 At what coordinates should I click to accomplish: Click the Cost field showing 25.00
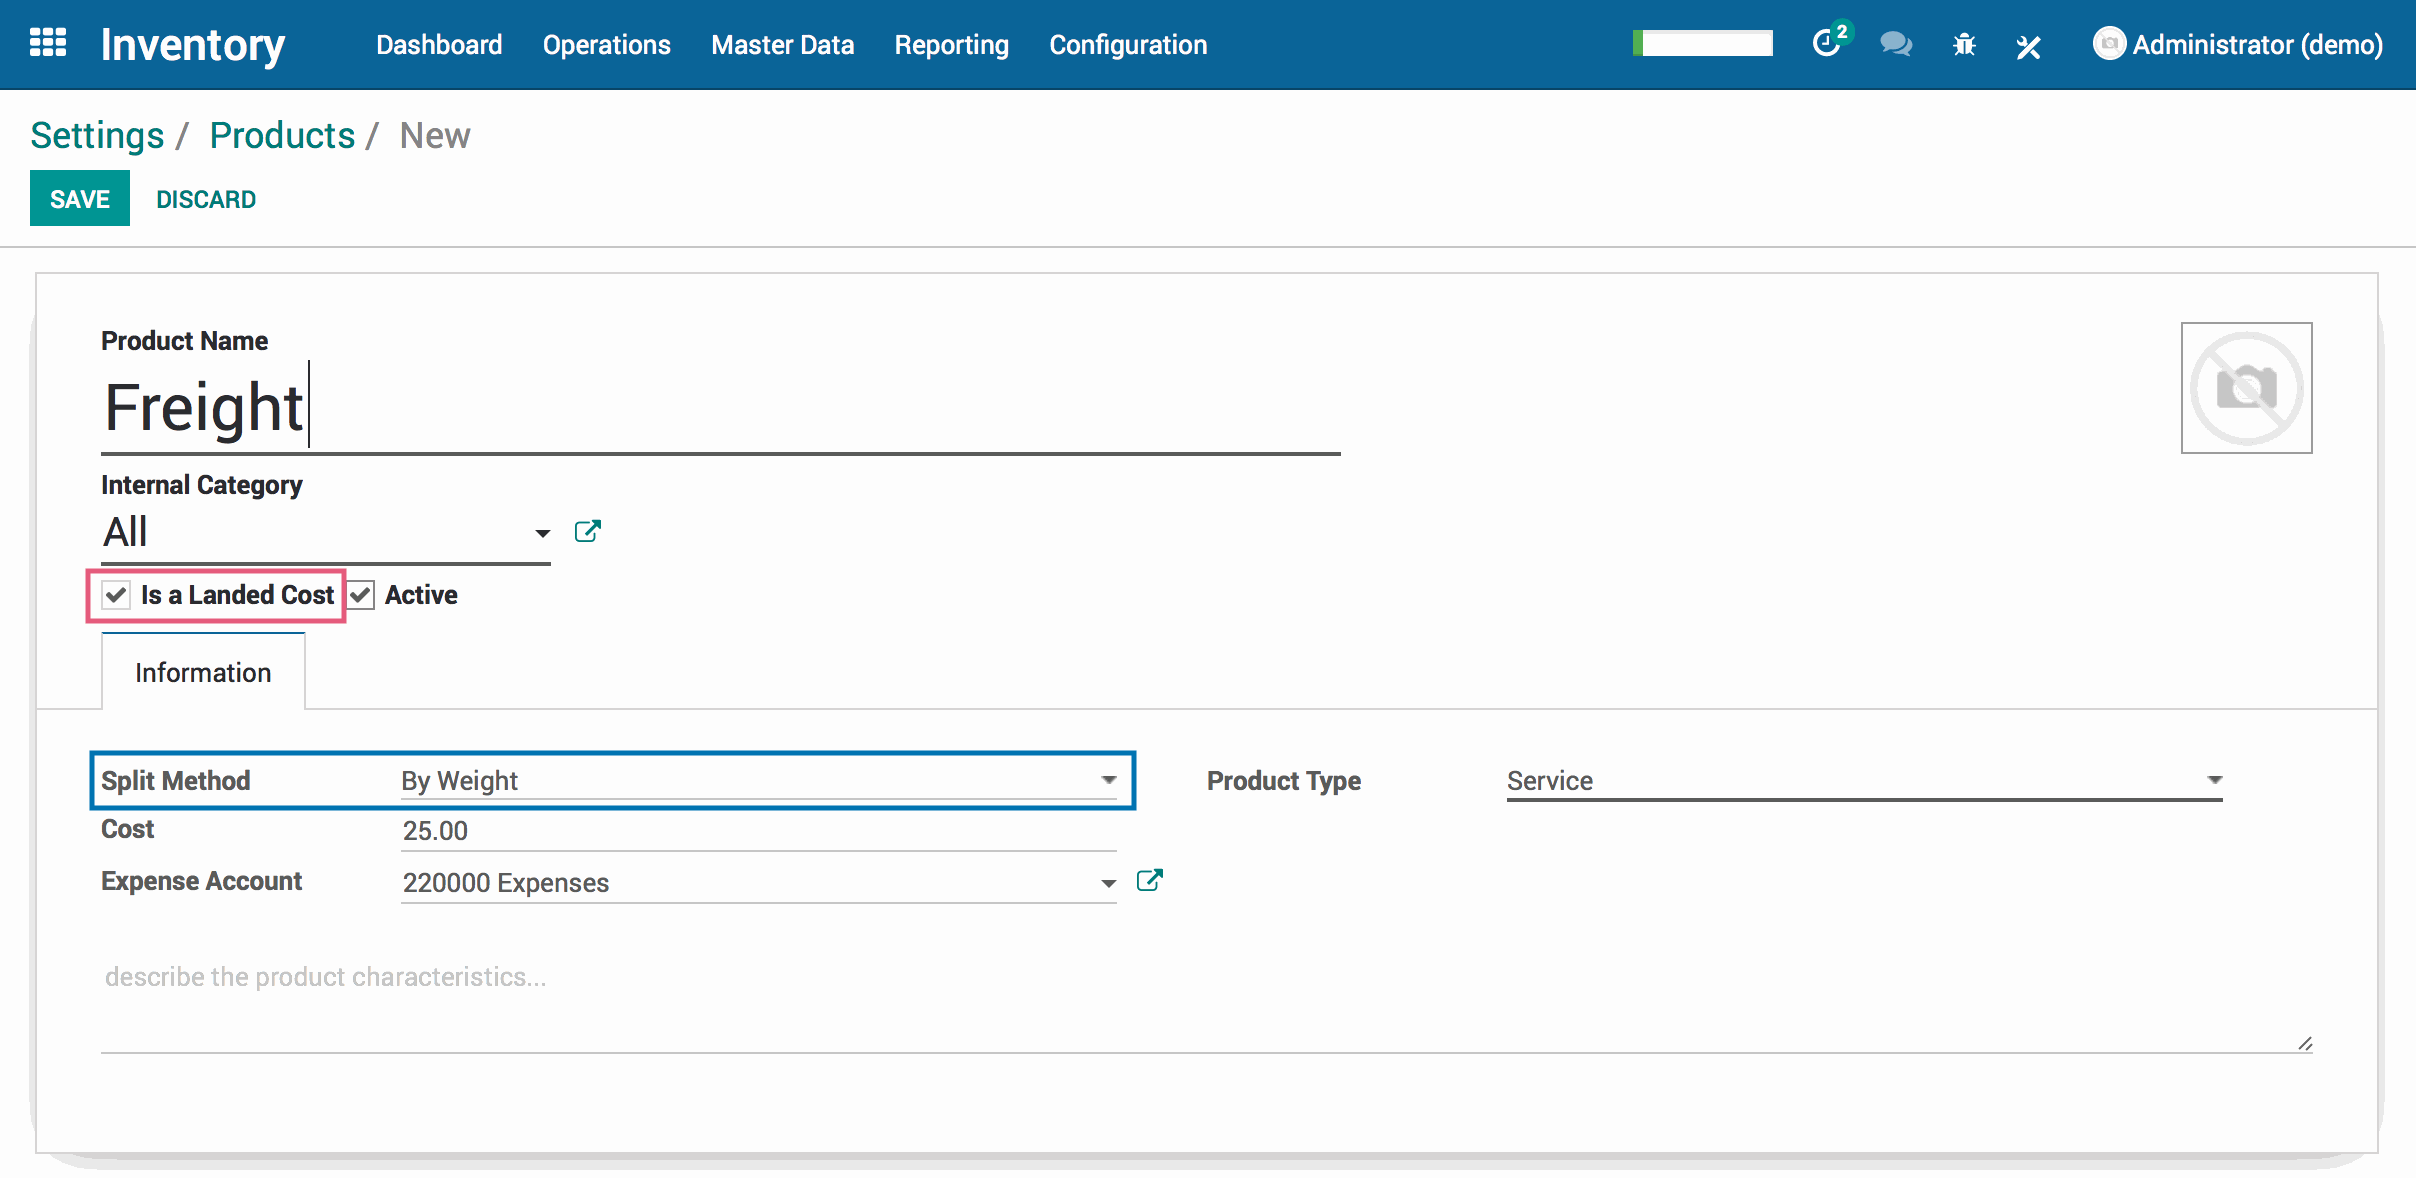759,831
